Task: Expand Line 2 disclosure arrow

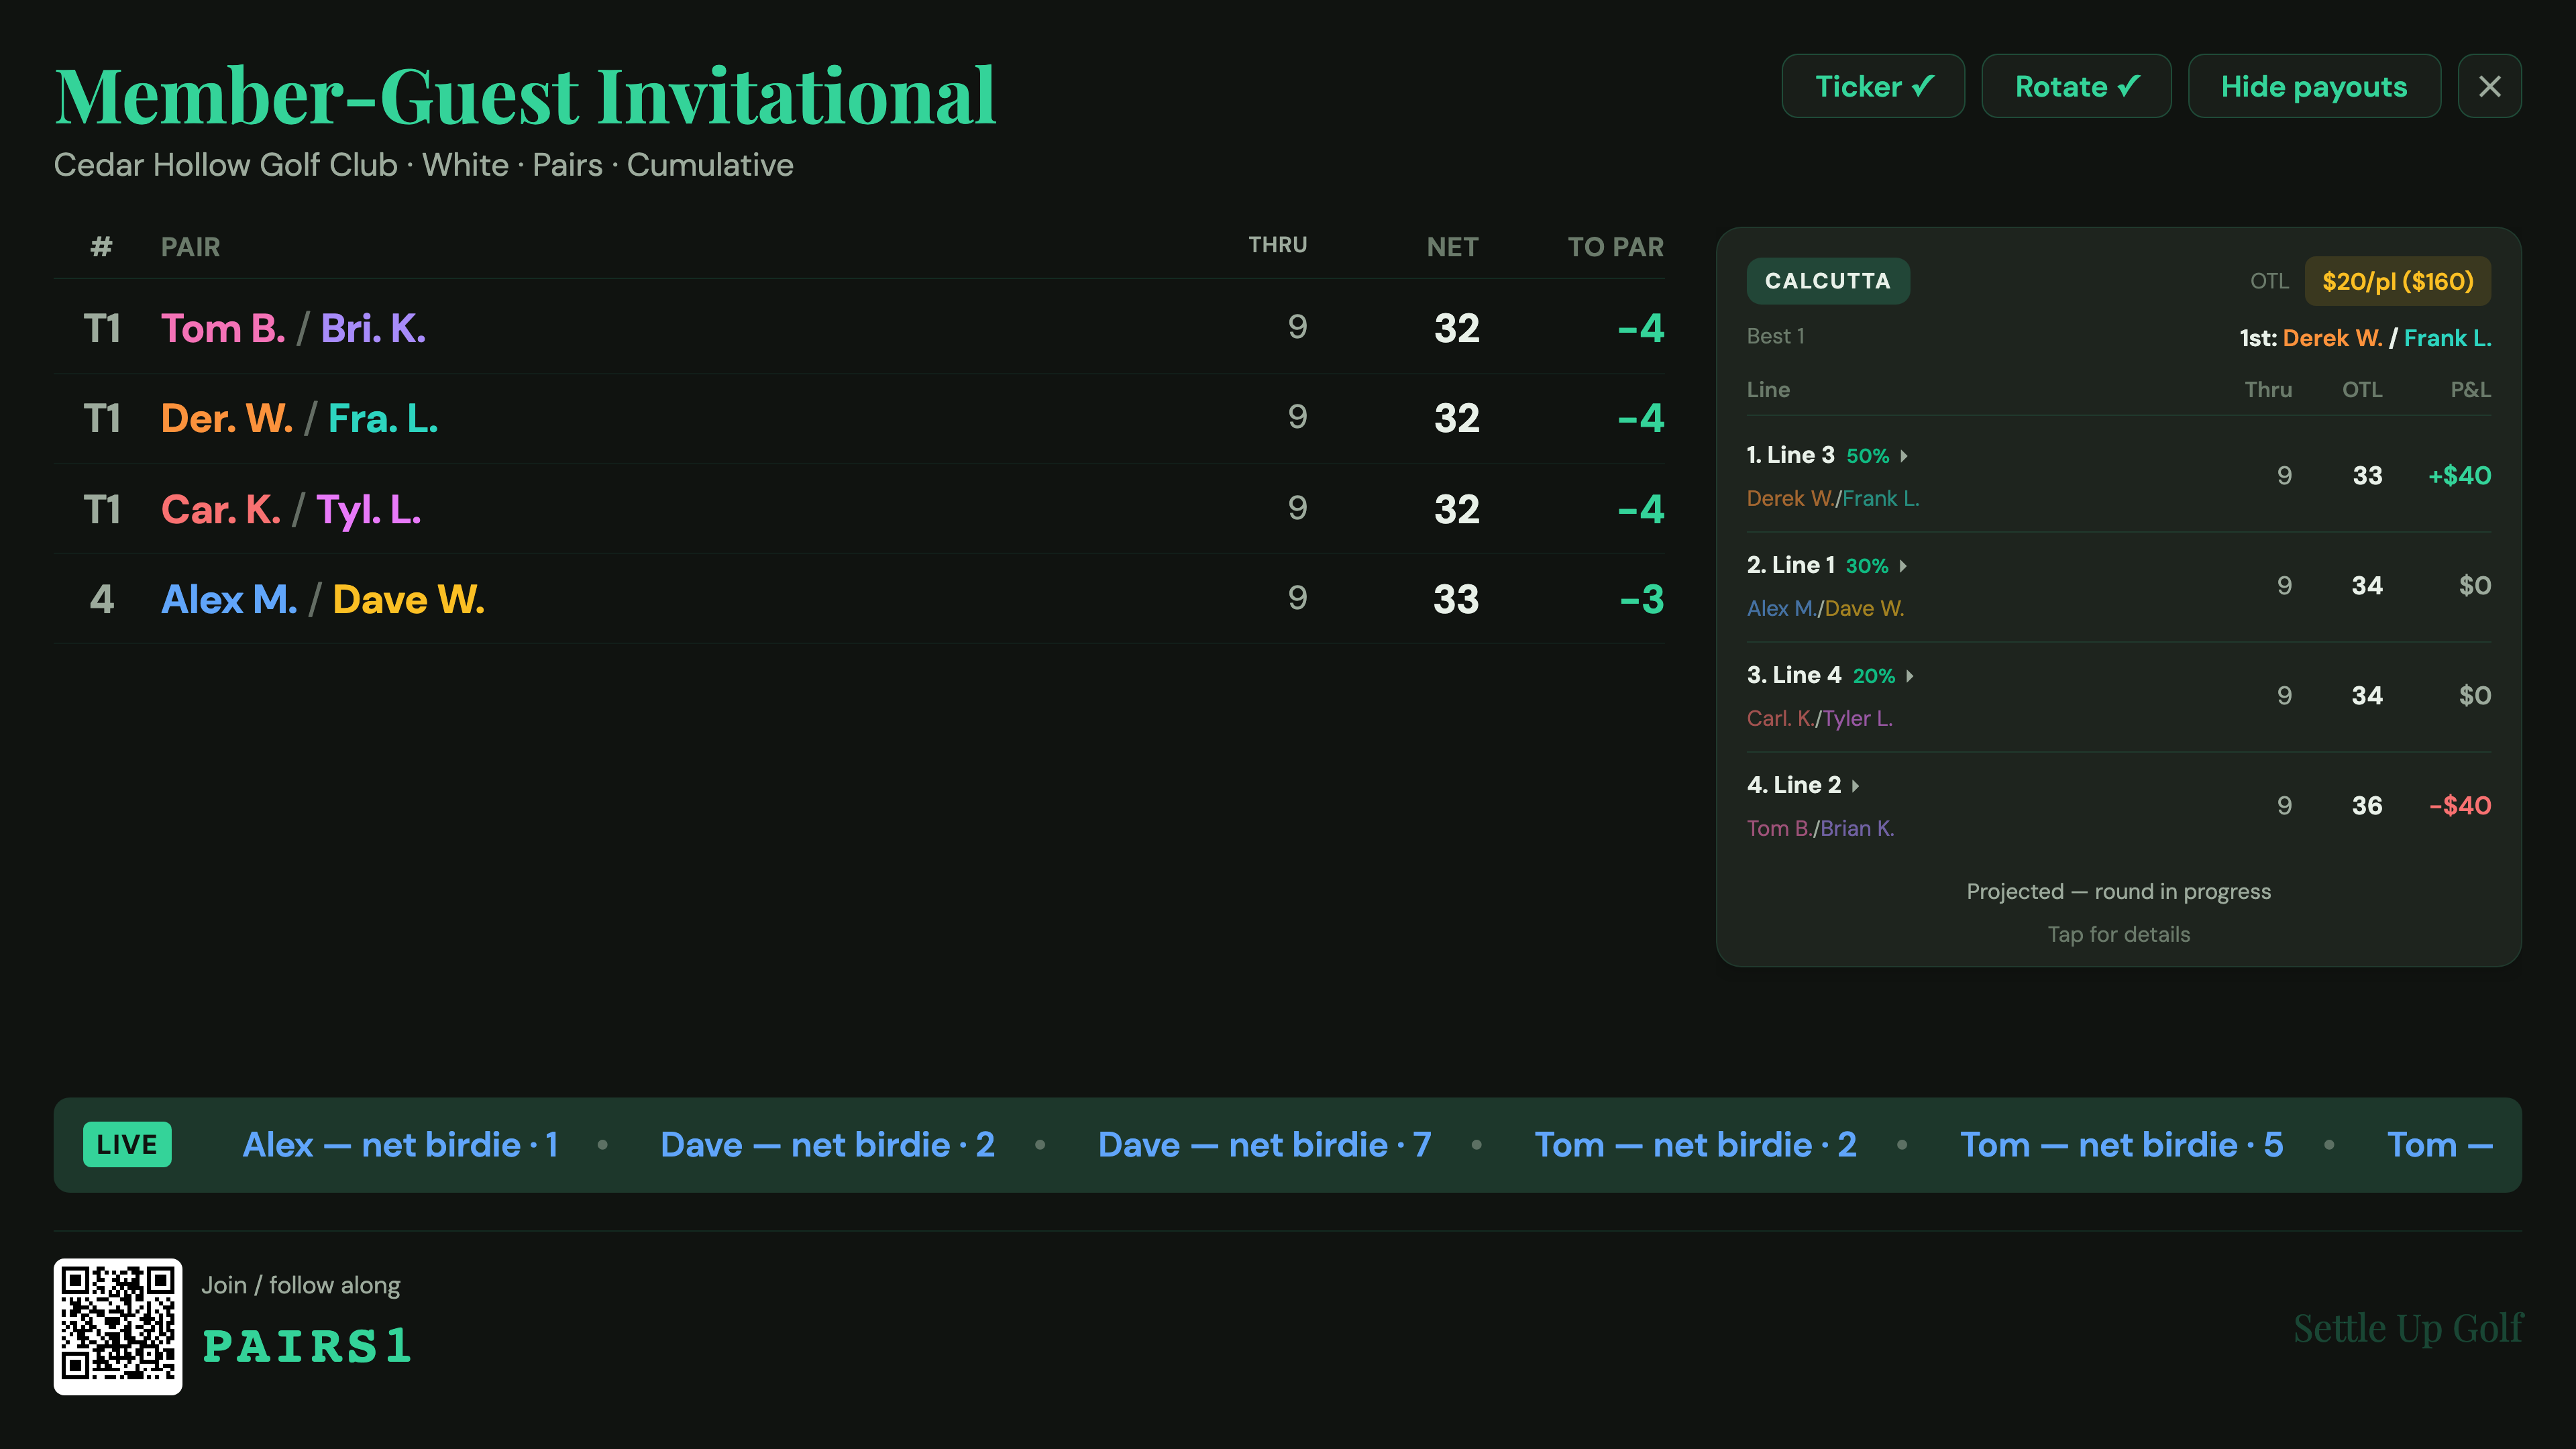Action: (1856, 786)
